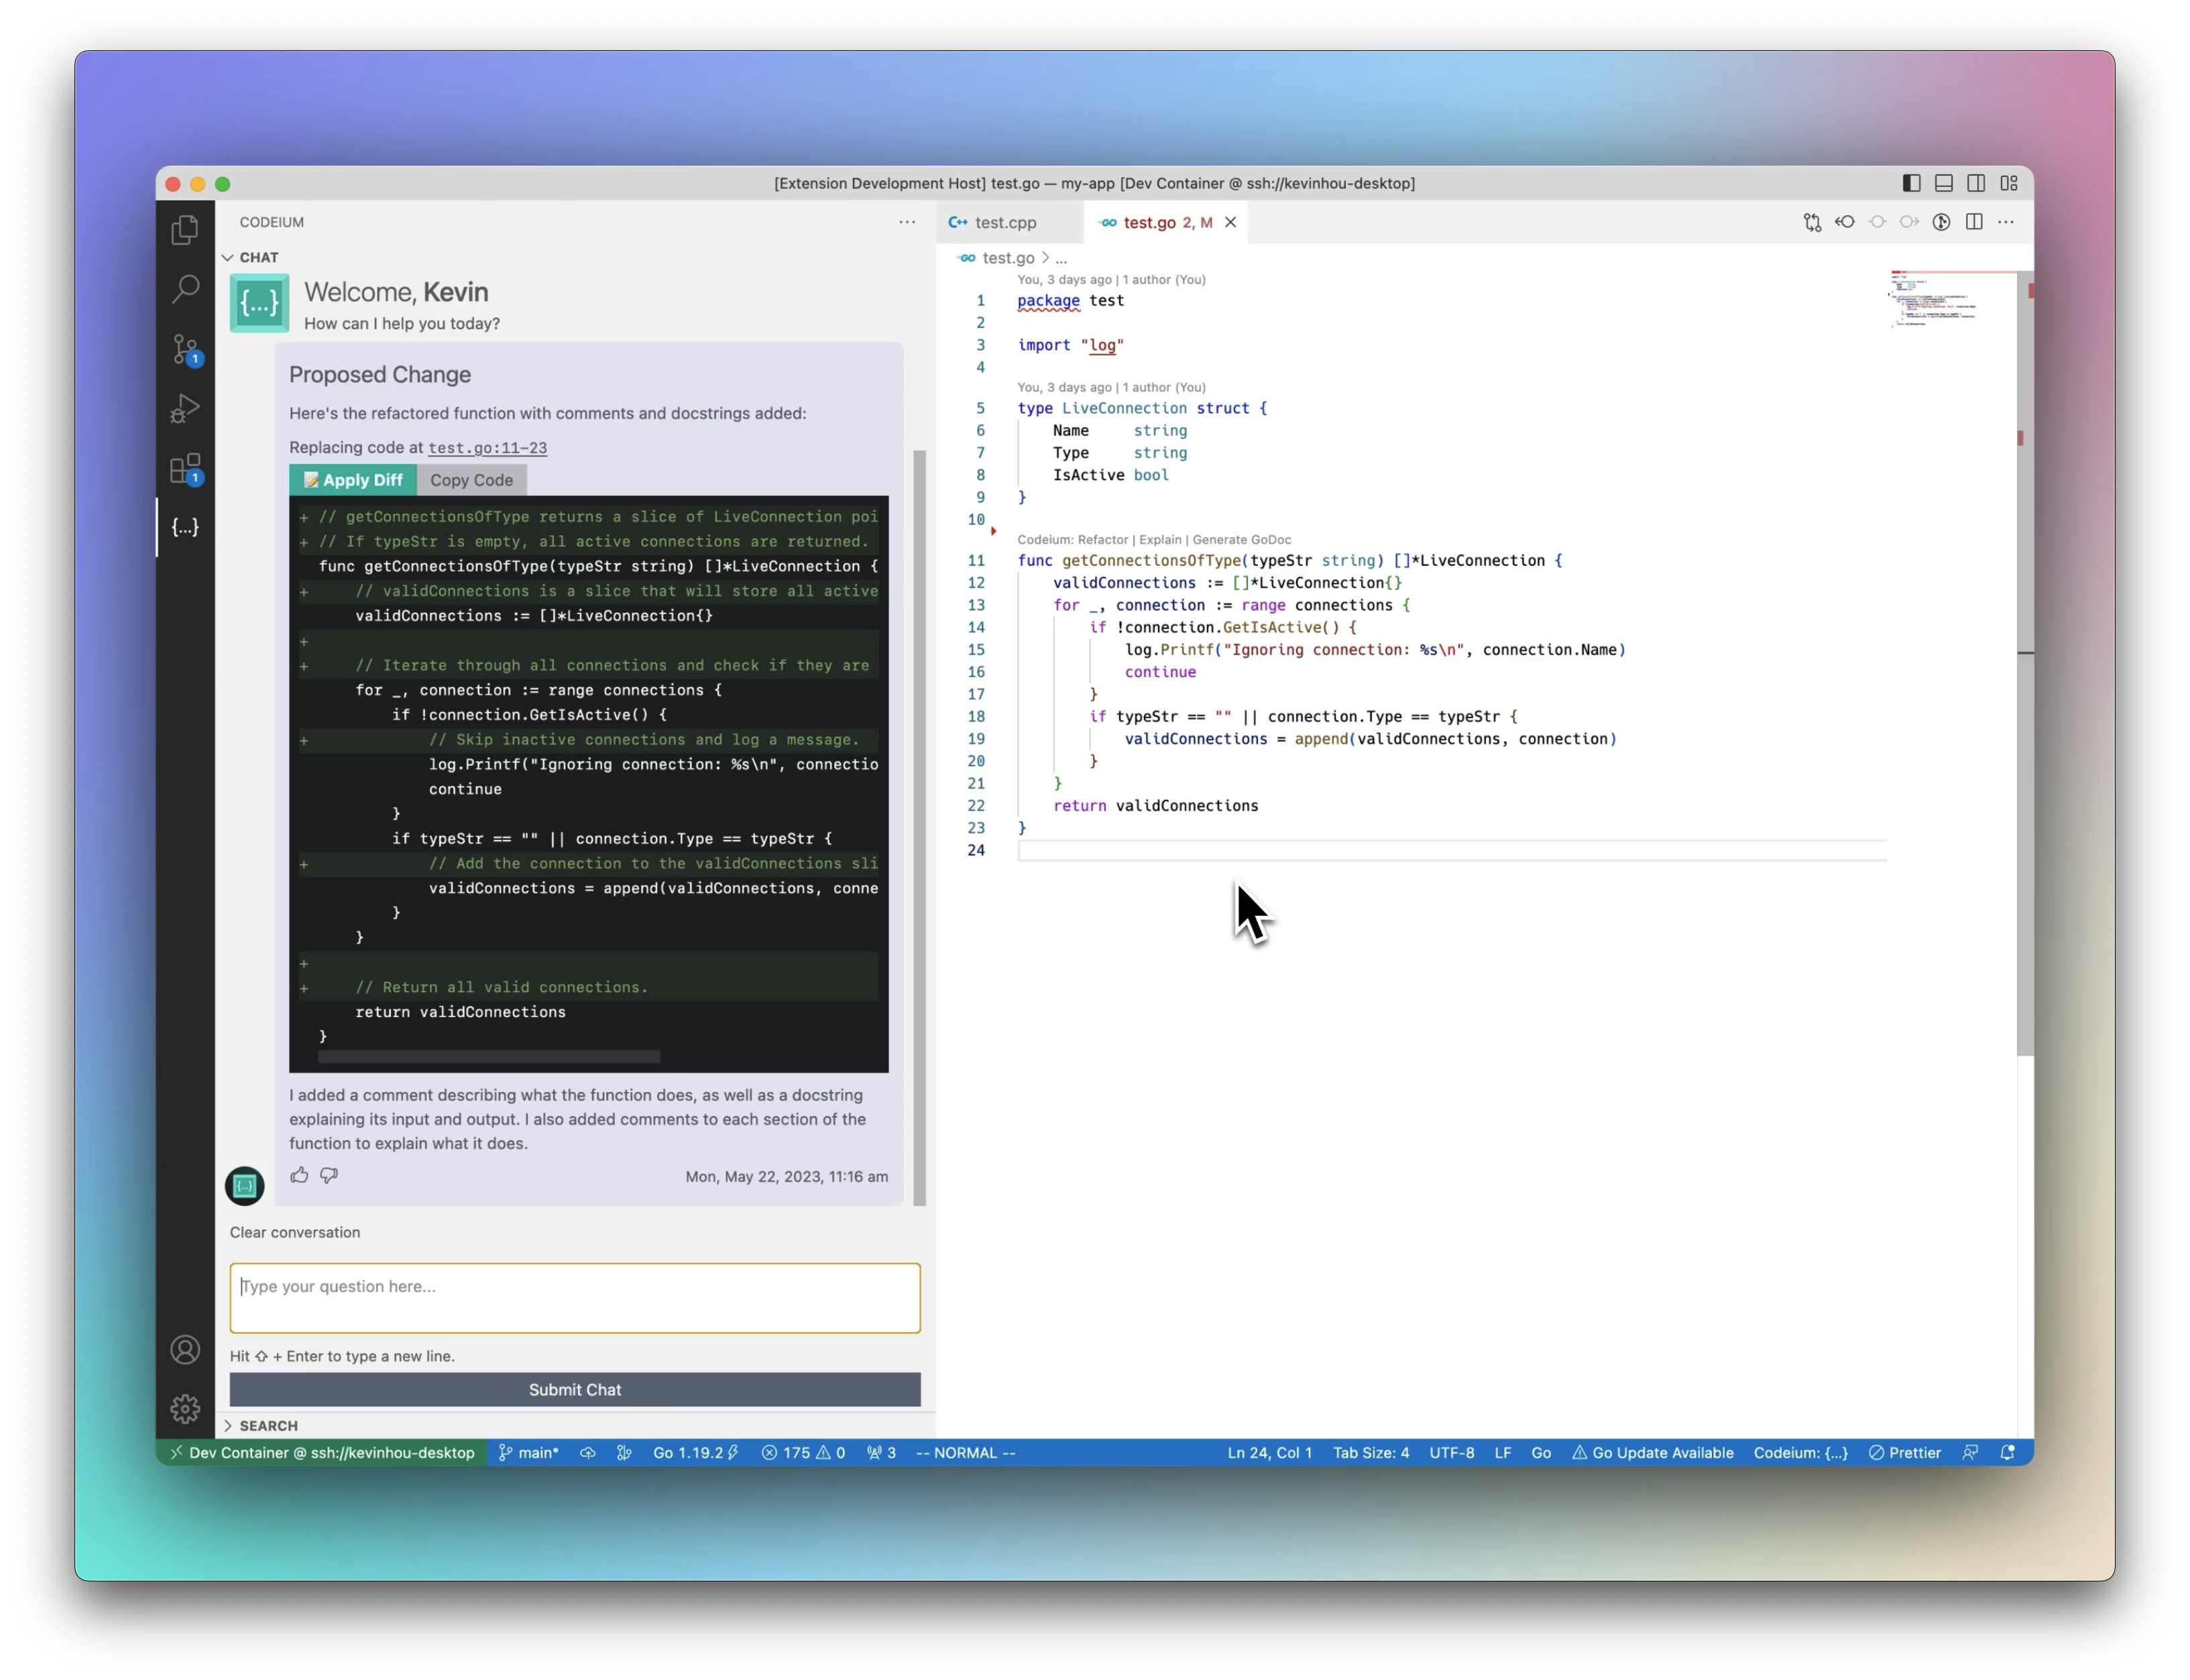
Task: Select the Codeium icon in activity bar
Action: [x=185, y=527]
